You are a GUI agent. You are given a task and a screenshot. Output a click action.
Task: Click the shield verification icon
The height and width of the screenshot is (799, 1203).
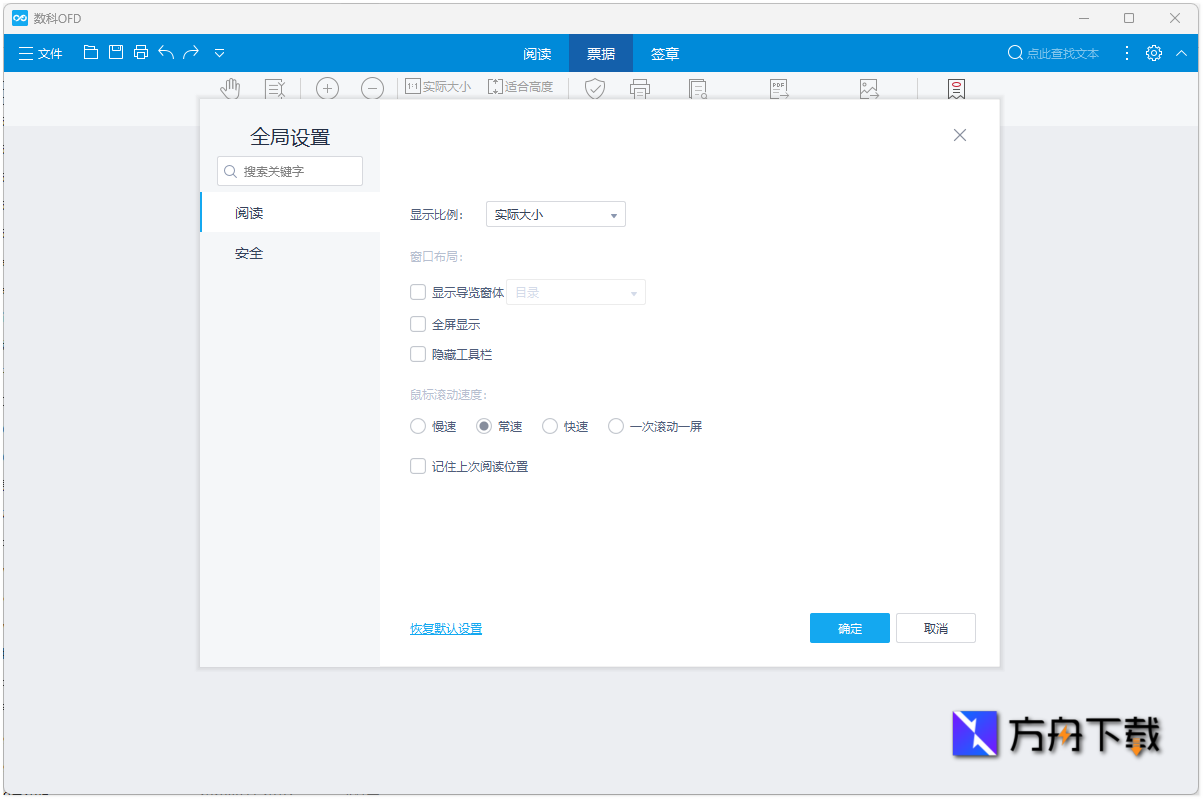tap(595, 88)
